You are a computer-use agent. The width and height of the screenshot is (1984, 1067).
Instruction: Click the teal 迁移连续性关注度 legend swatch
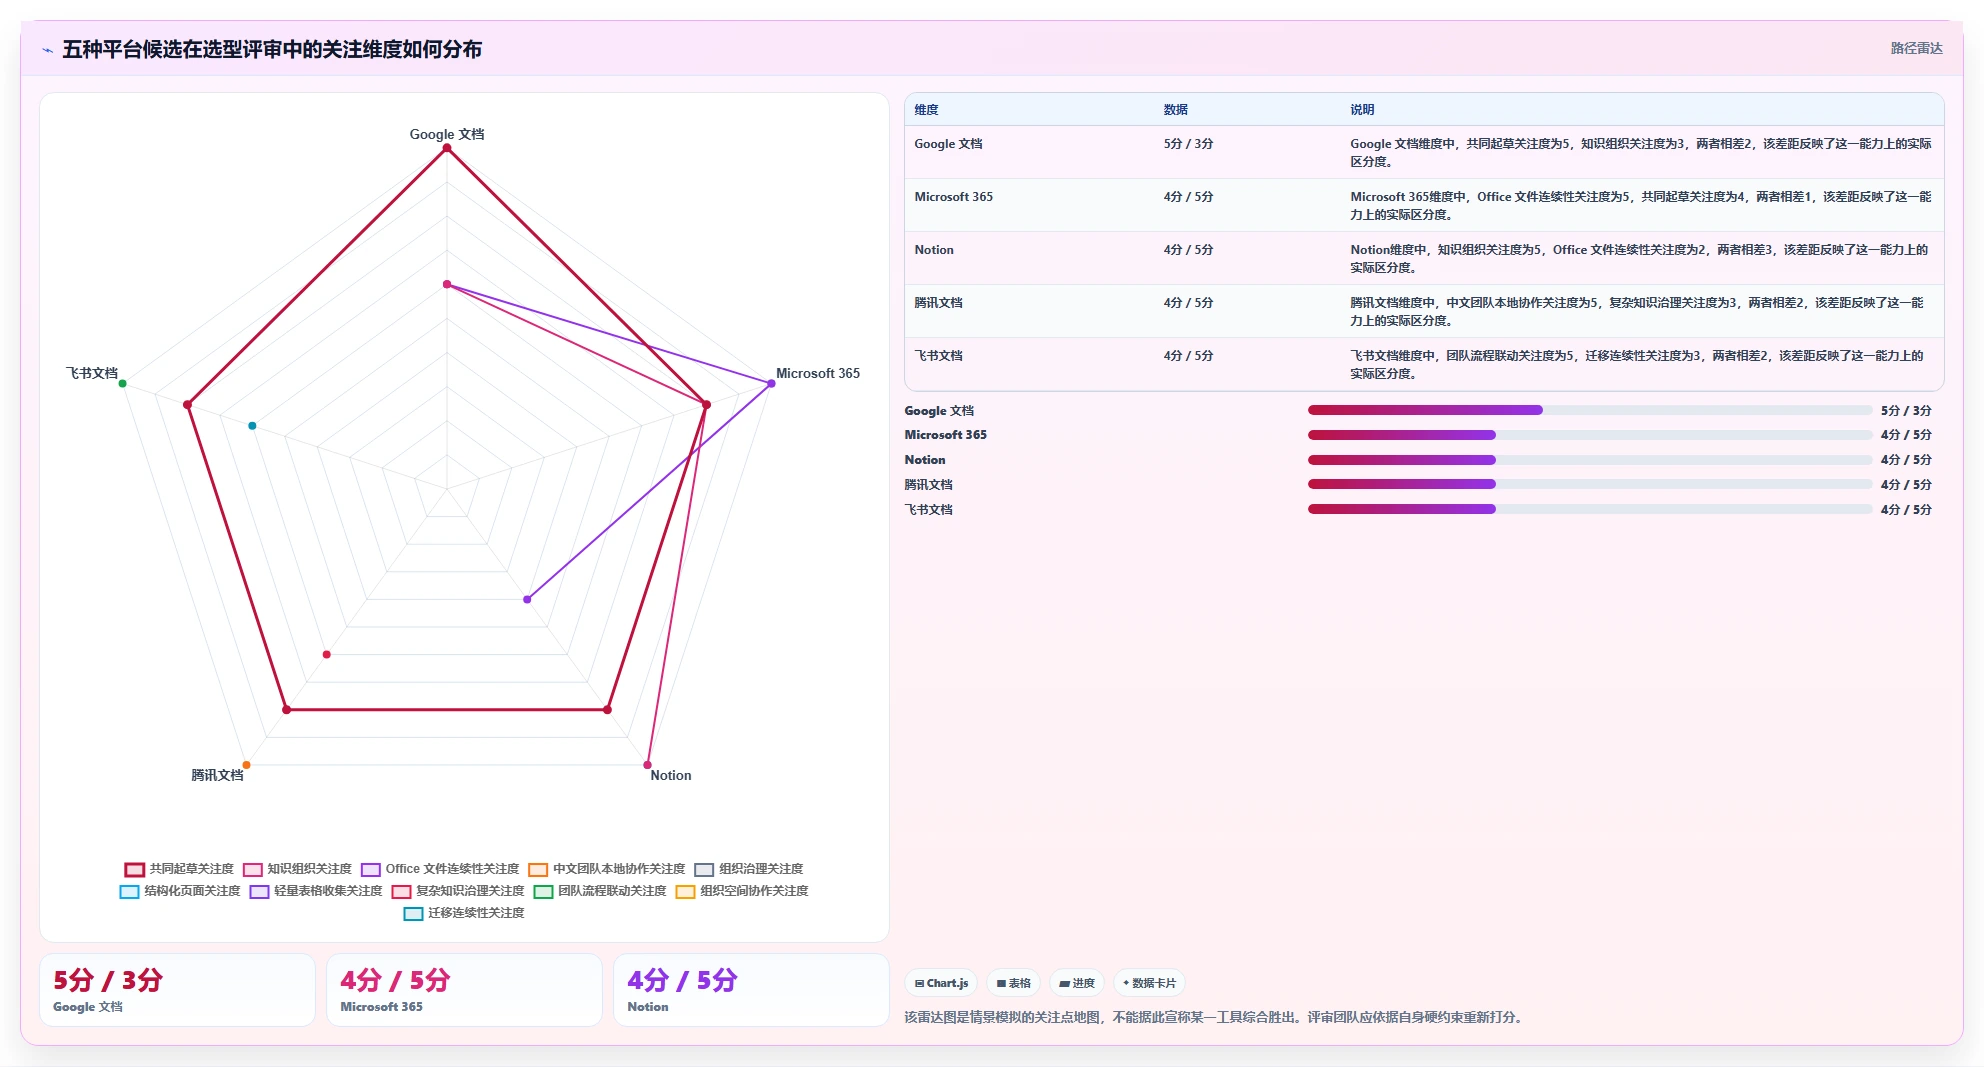[413, 913]
